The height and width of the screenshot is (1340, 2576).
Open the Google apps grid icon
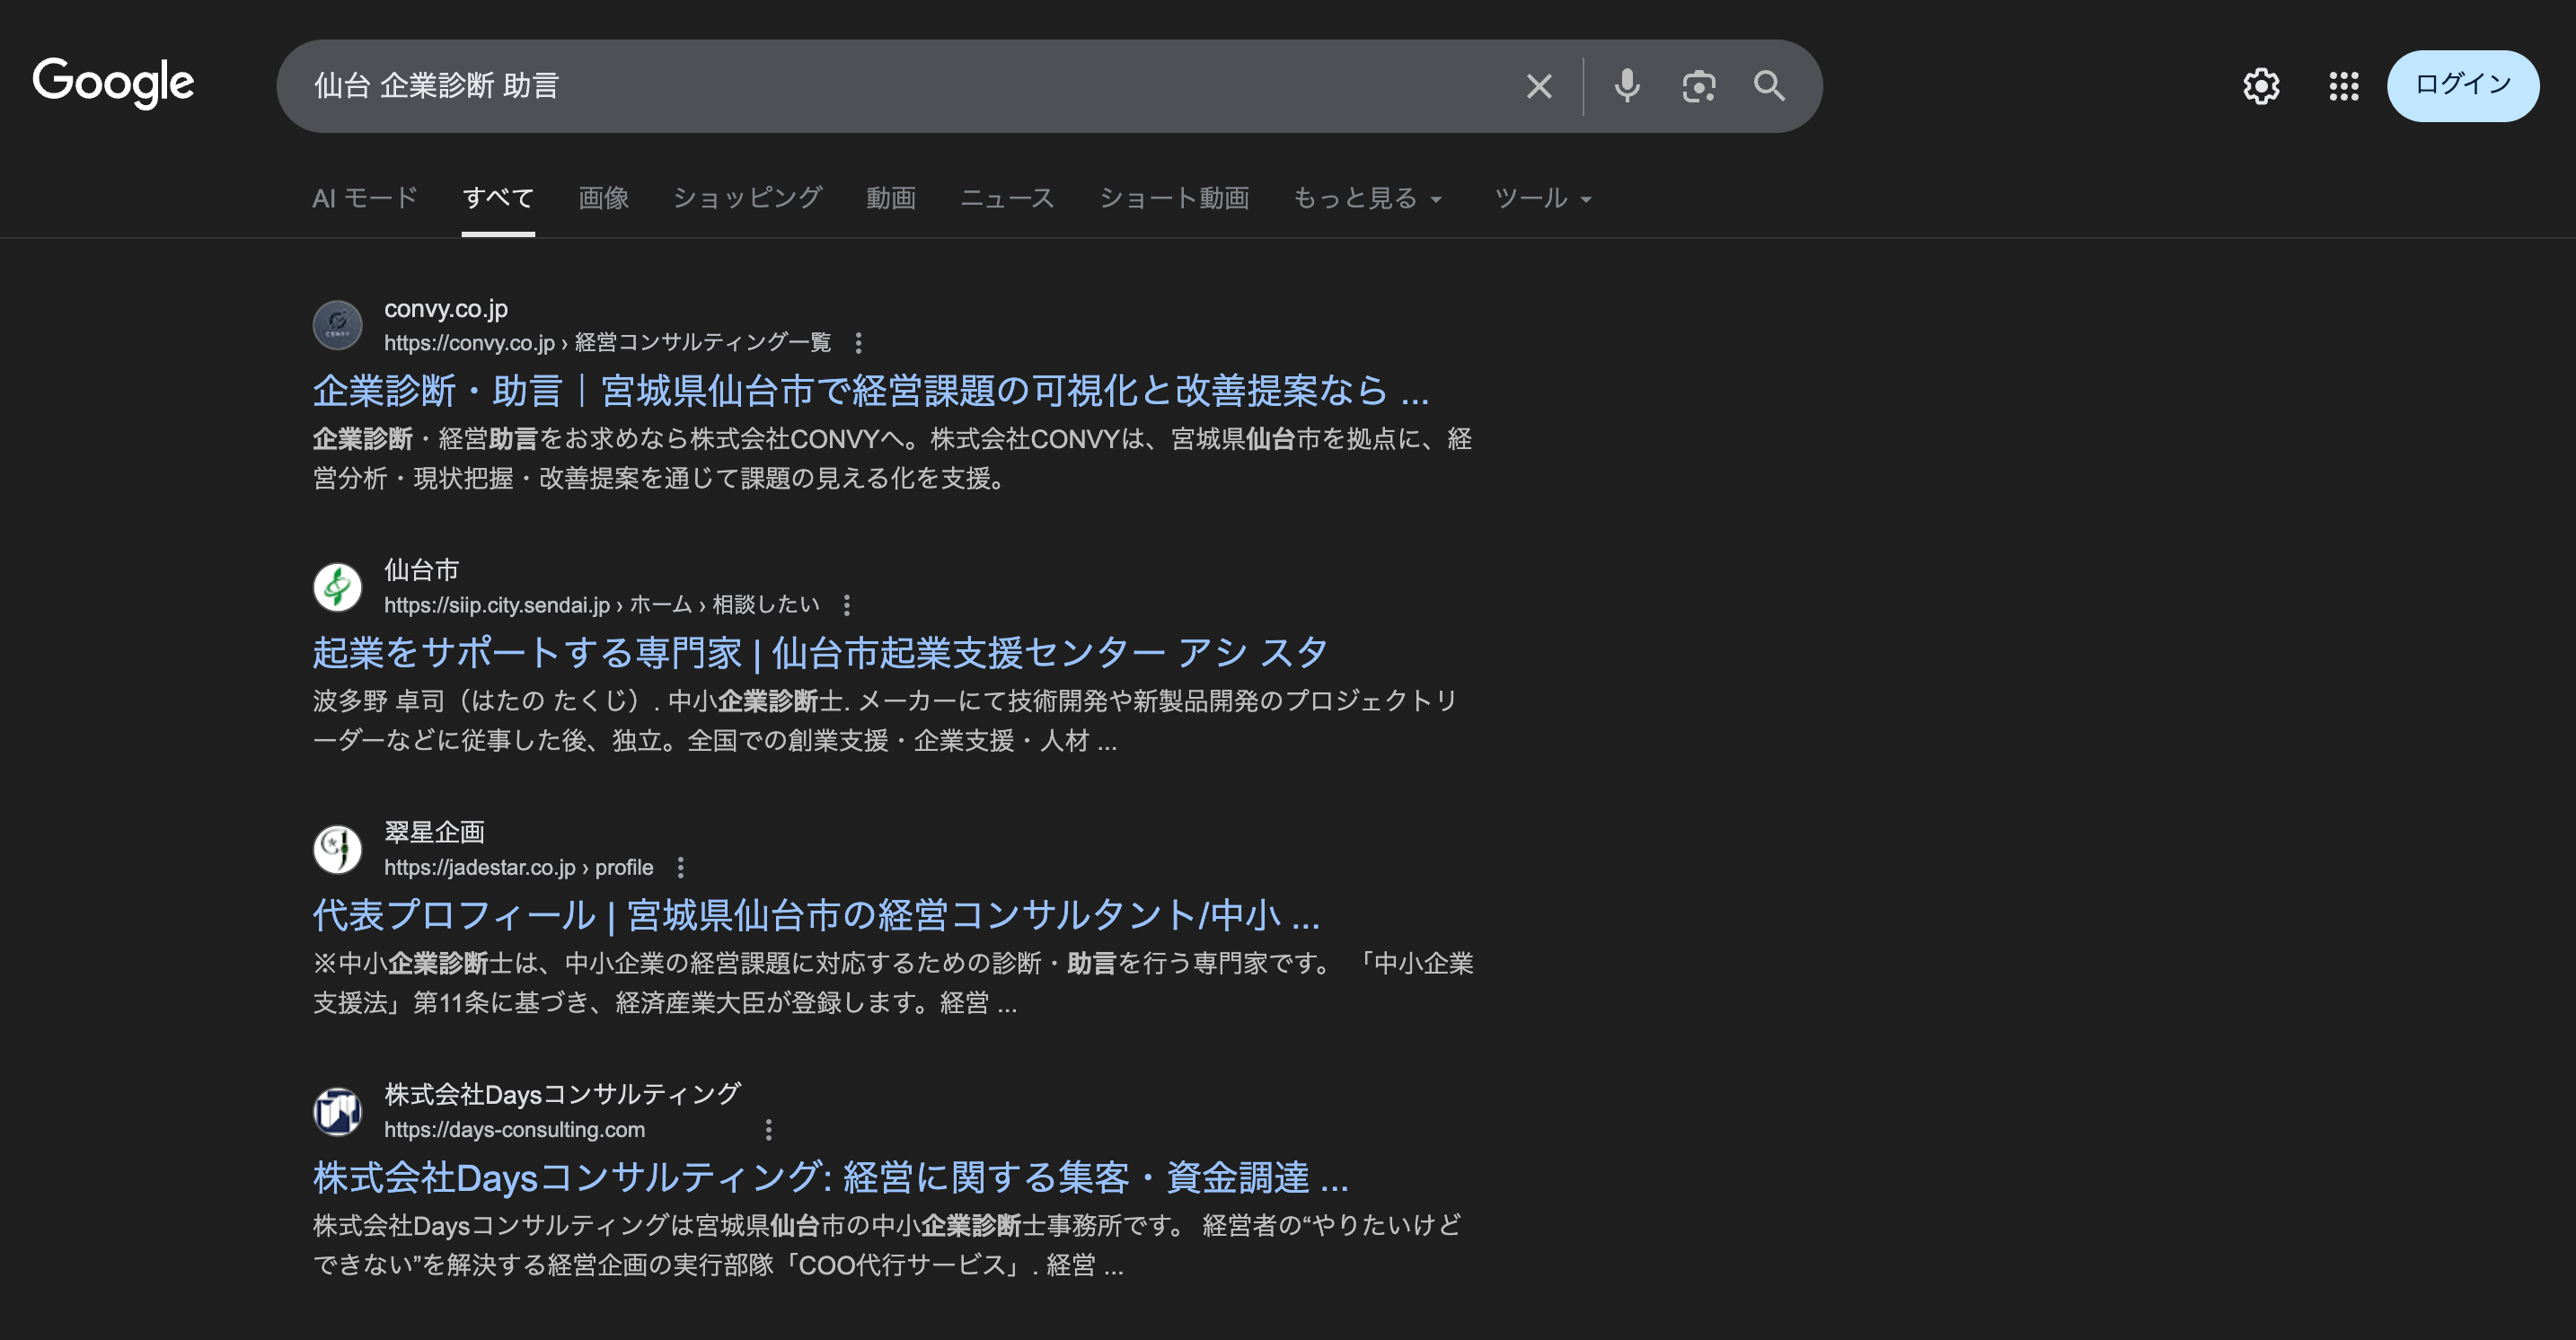pos(2343,86)
